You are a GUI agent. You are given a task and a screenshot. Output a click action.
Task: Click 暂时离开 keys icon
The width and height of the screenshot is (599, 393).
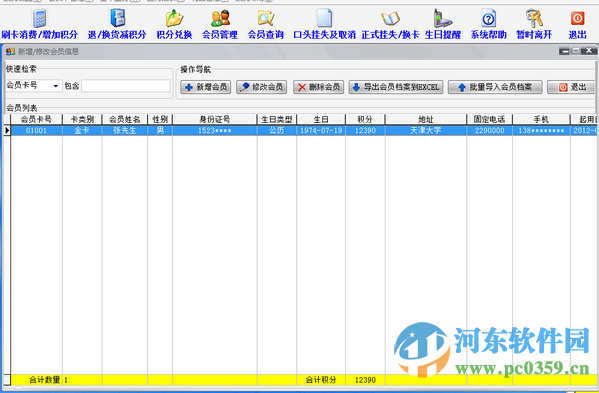pos(534,18)
